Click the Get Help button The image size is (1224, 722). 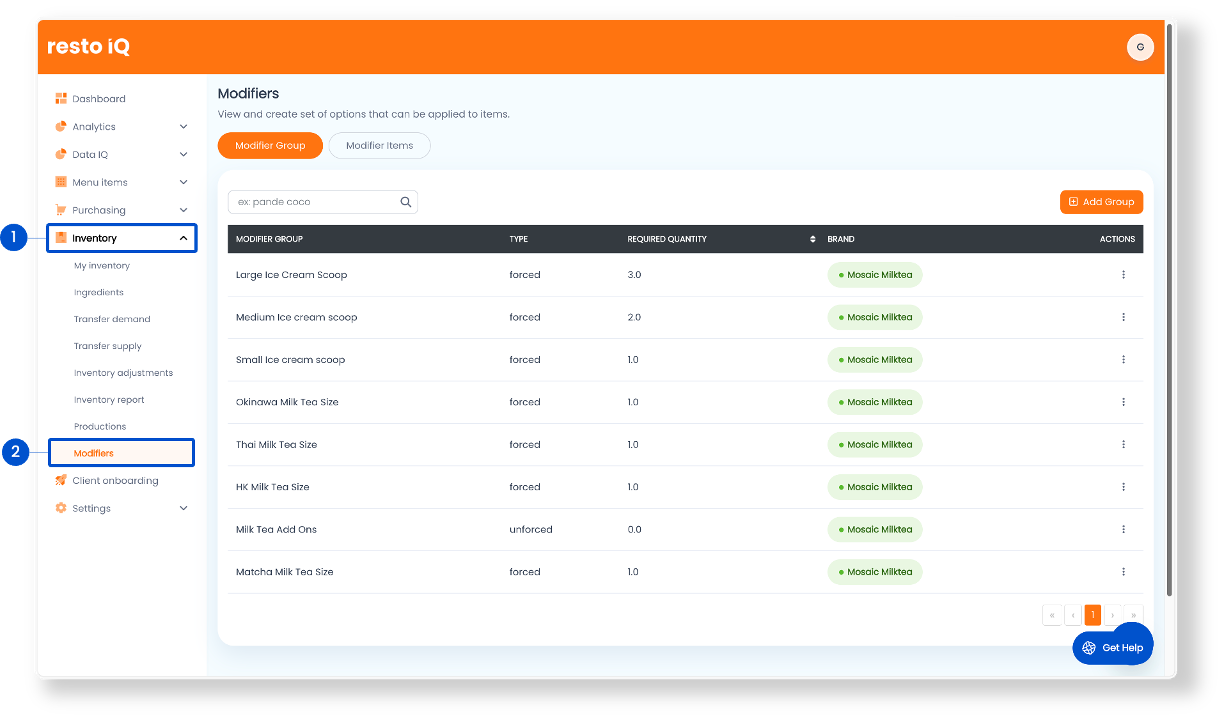[x=1112, y=648]
